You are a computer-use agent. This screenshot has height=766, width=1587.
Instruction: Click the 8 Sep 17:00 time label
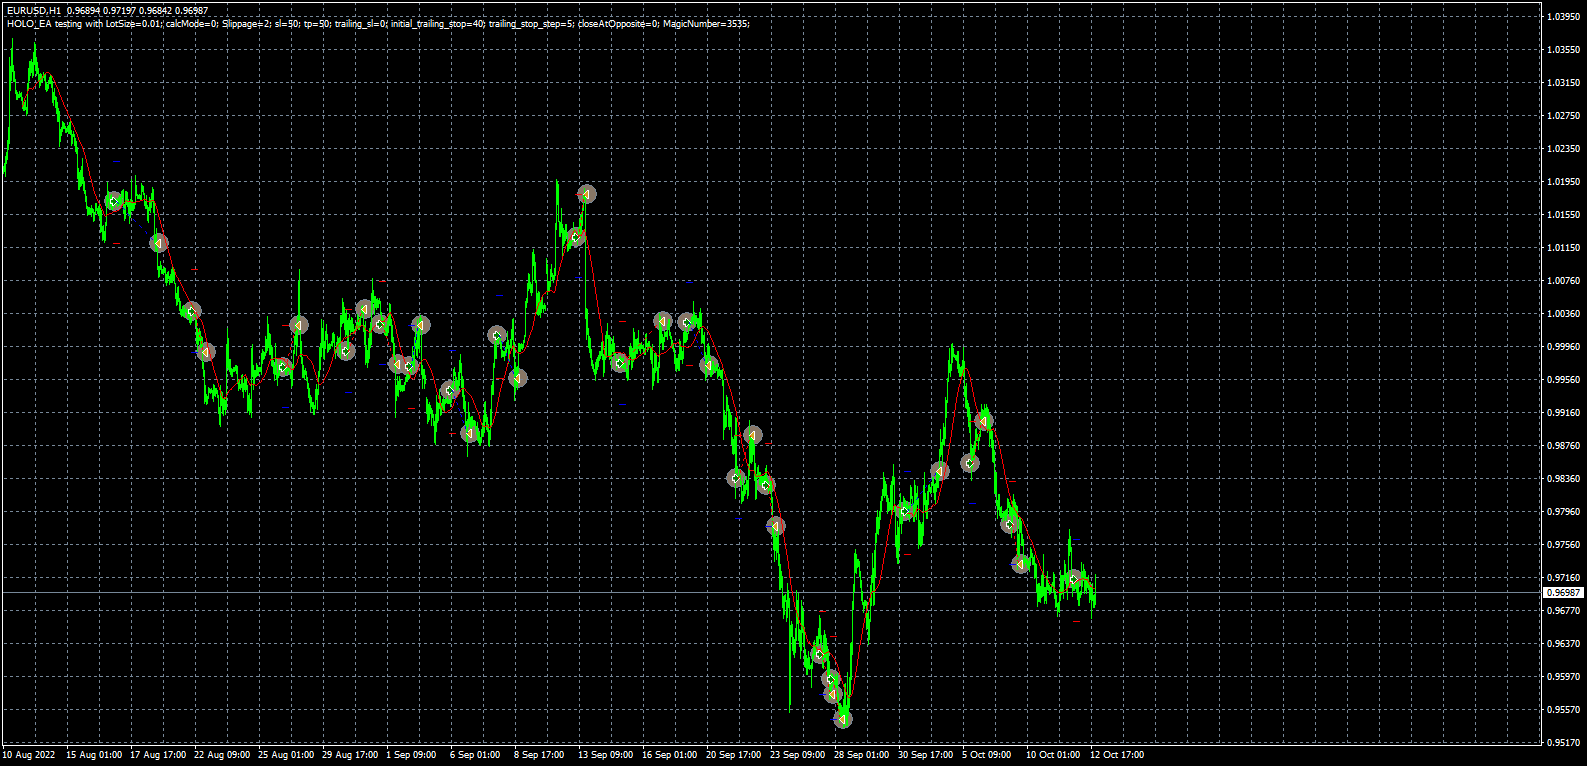pyautogui.click(x=539, y=755)
